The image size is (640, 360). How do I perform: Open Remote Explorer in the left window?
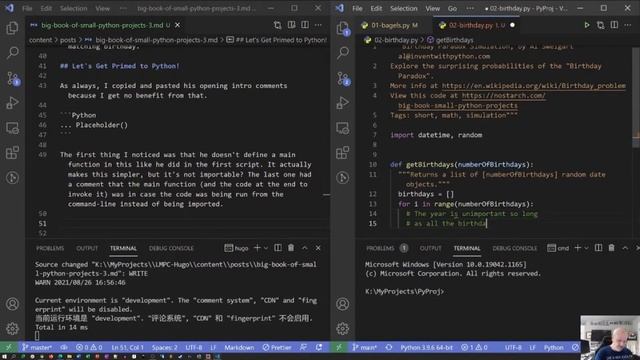click(x=12, y=128)
